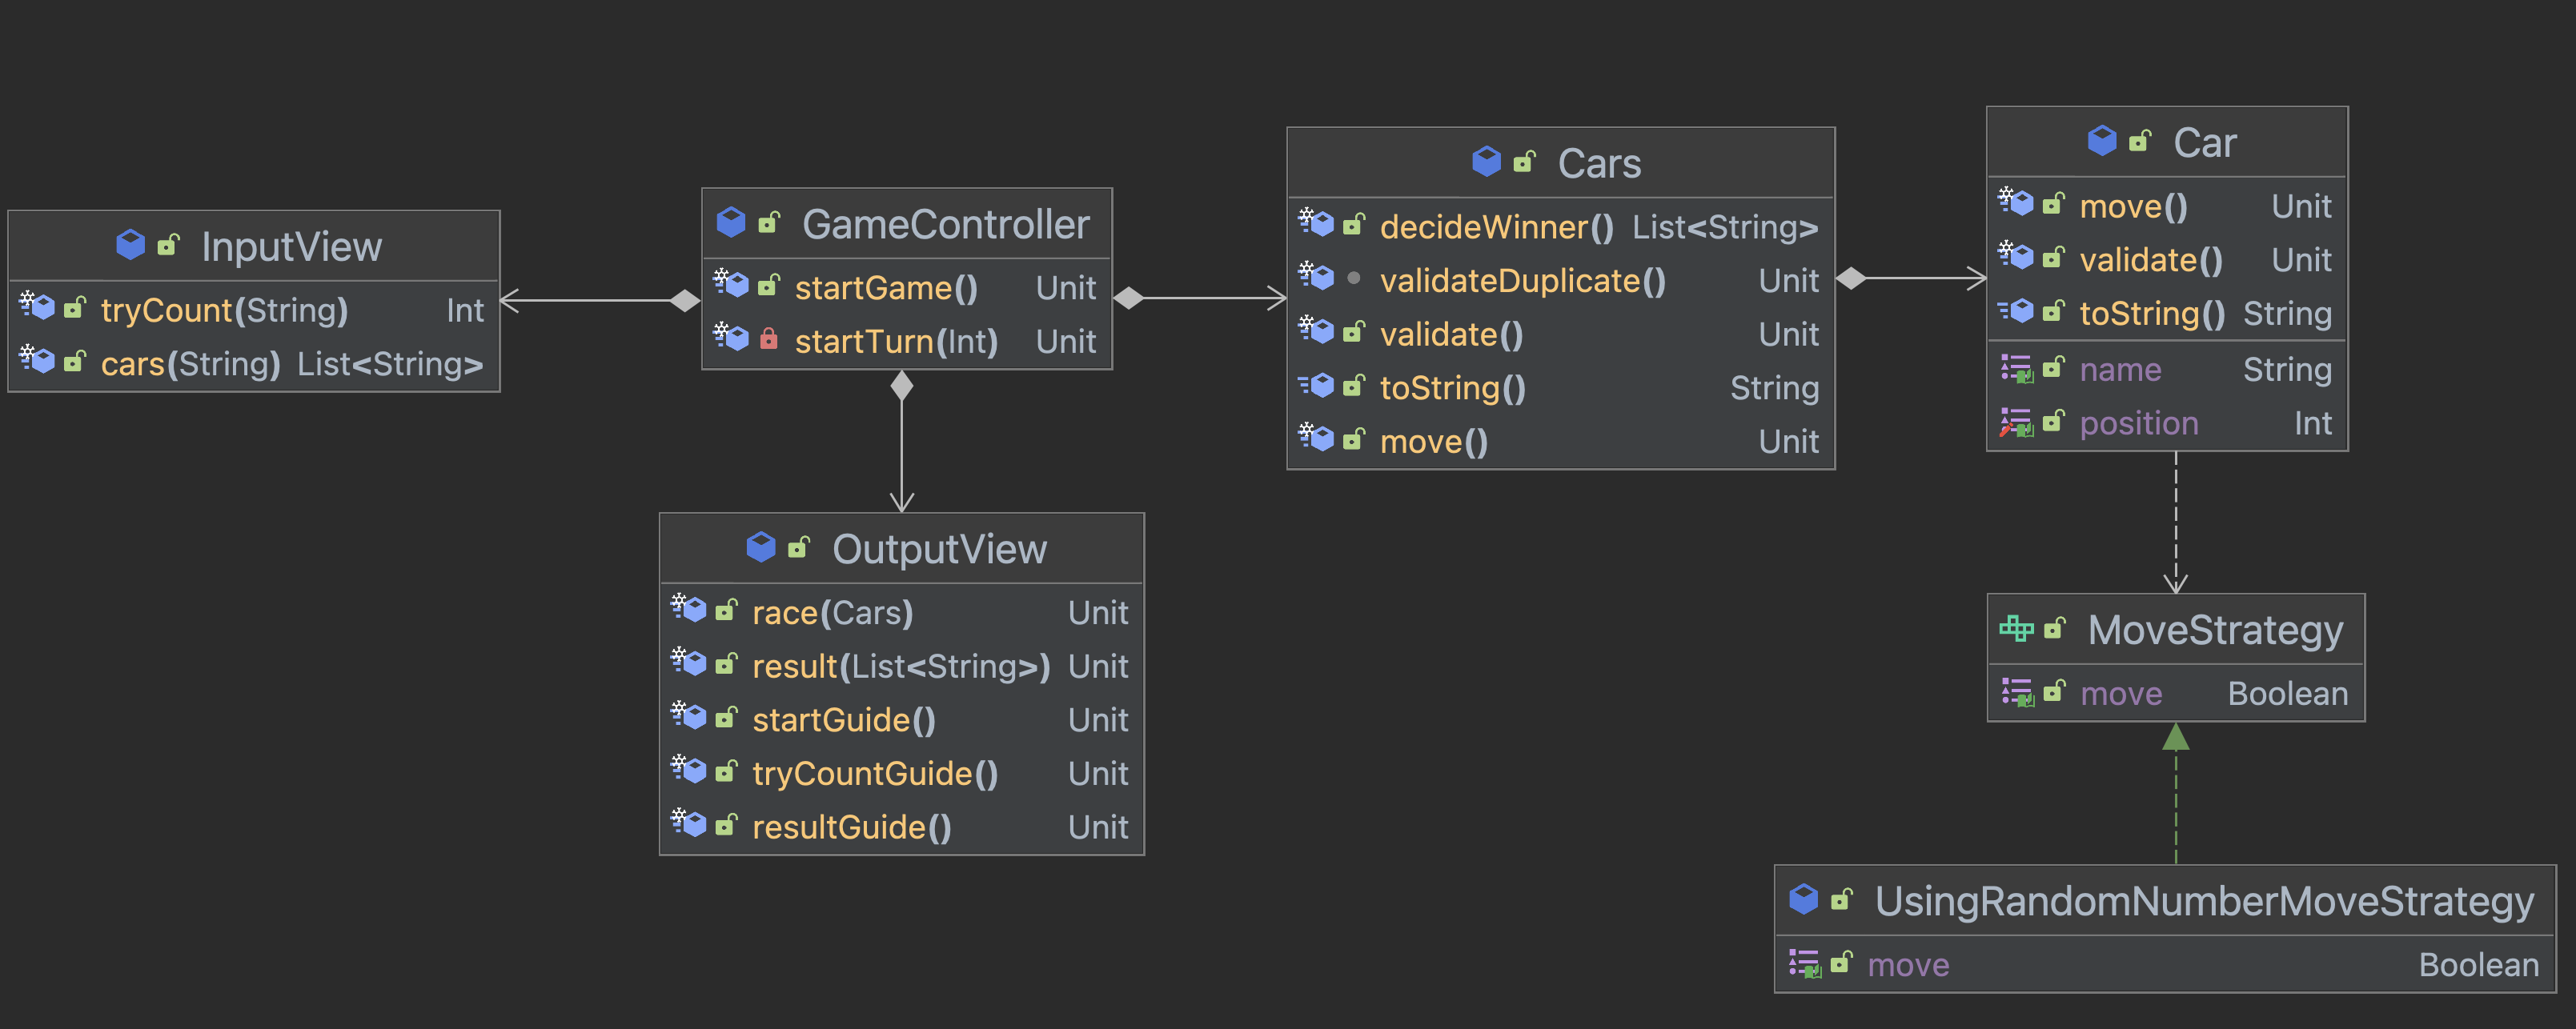Click the OutputView class icon
The image size is (2576, 1029).
click(x=761, y=547)
